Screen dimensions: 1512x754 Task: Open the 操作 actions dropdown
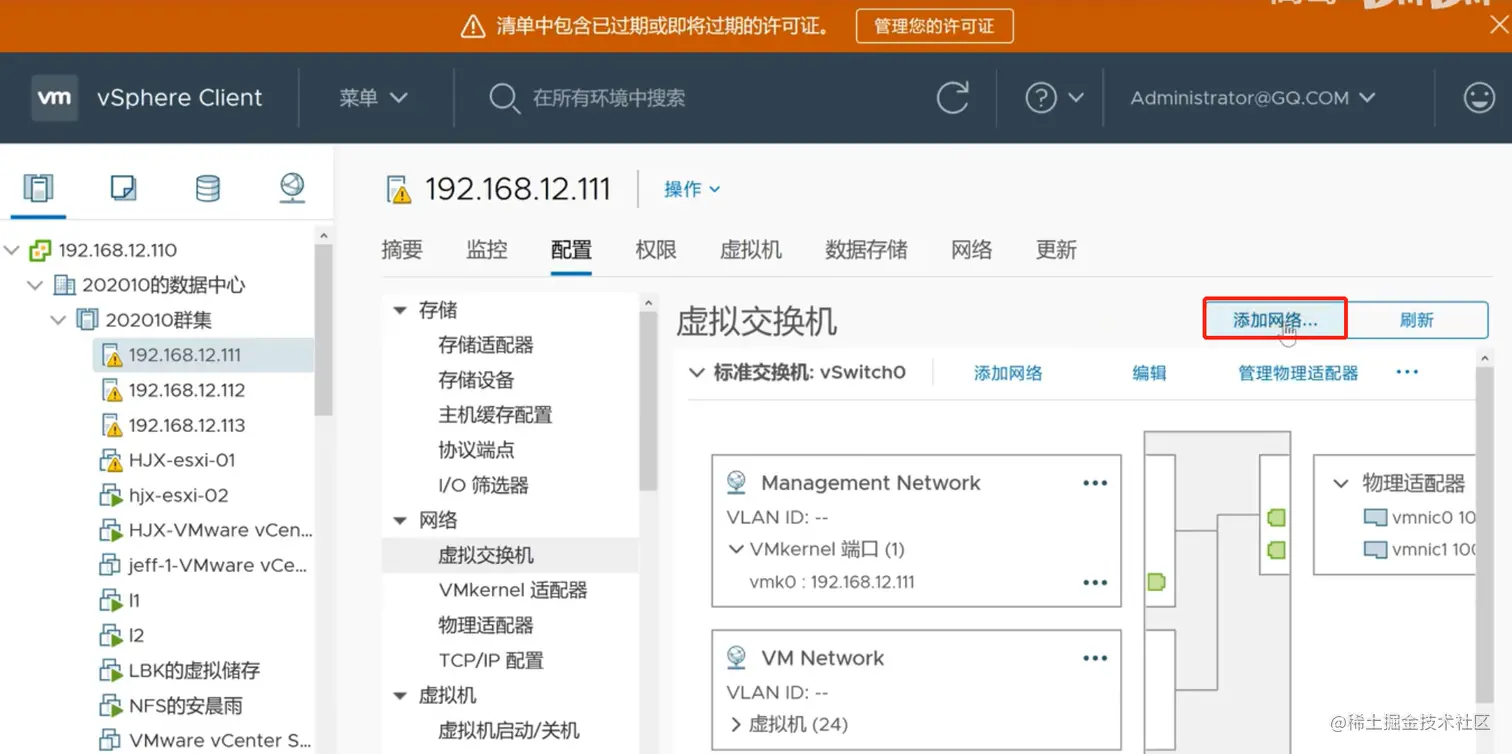(692, 189)
